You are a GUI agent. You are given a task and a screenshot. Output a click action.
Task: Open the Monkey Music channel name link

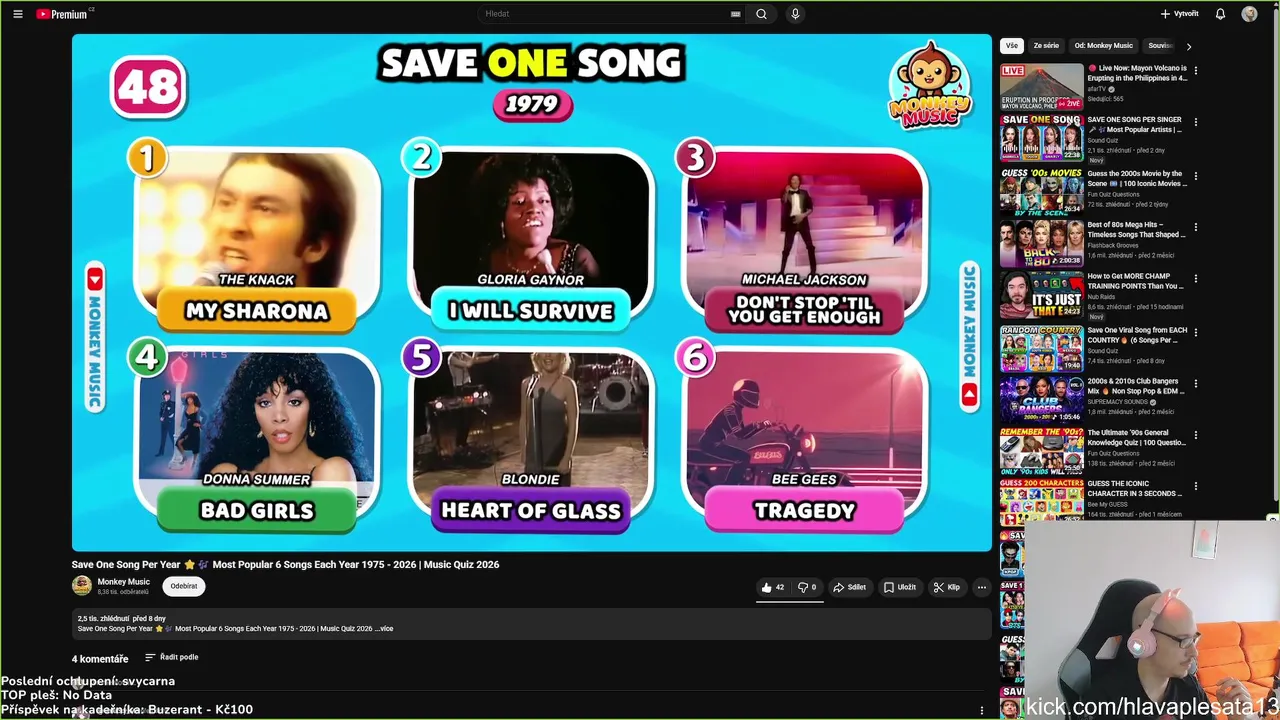[x=123, y=582]
